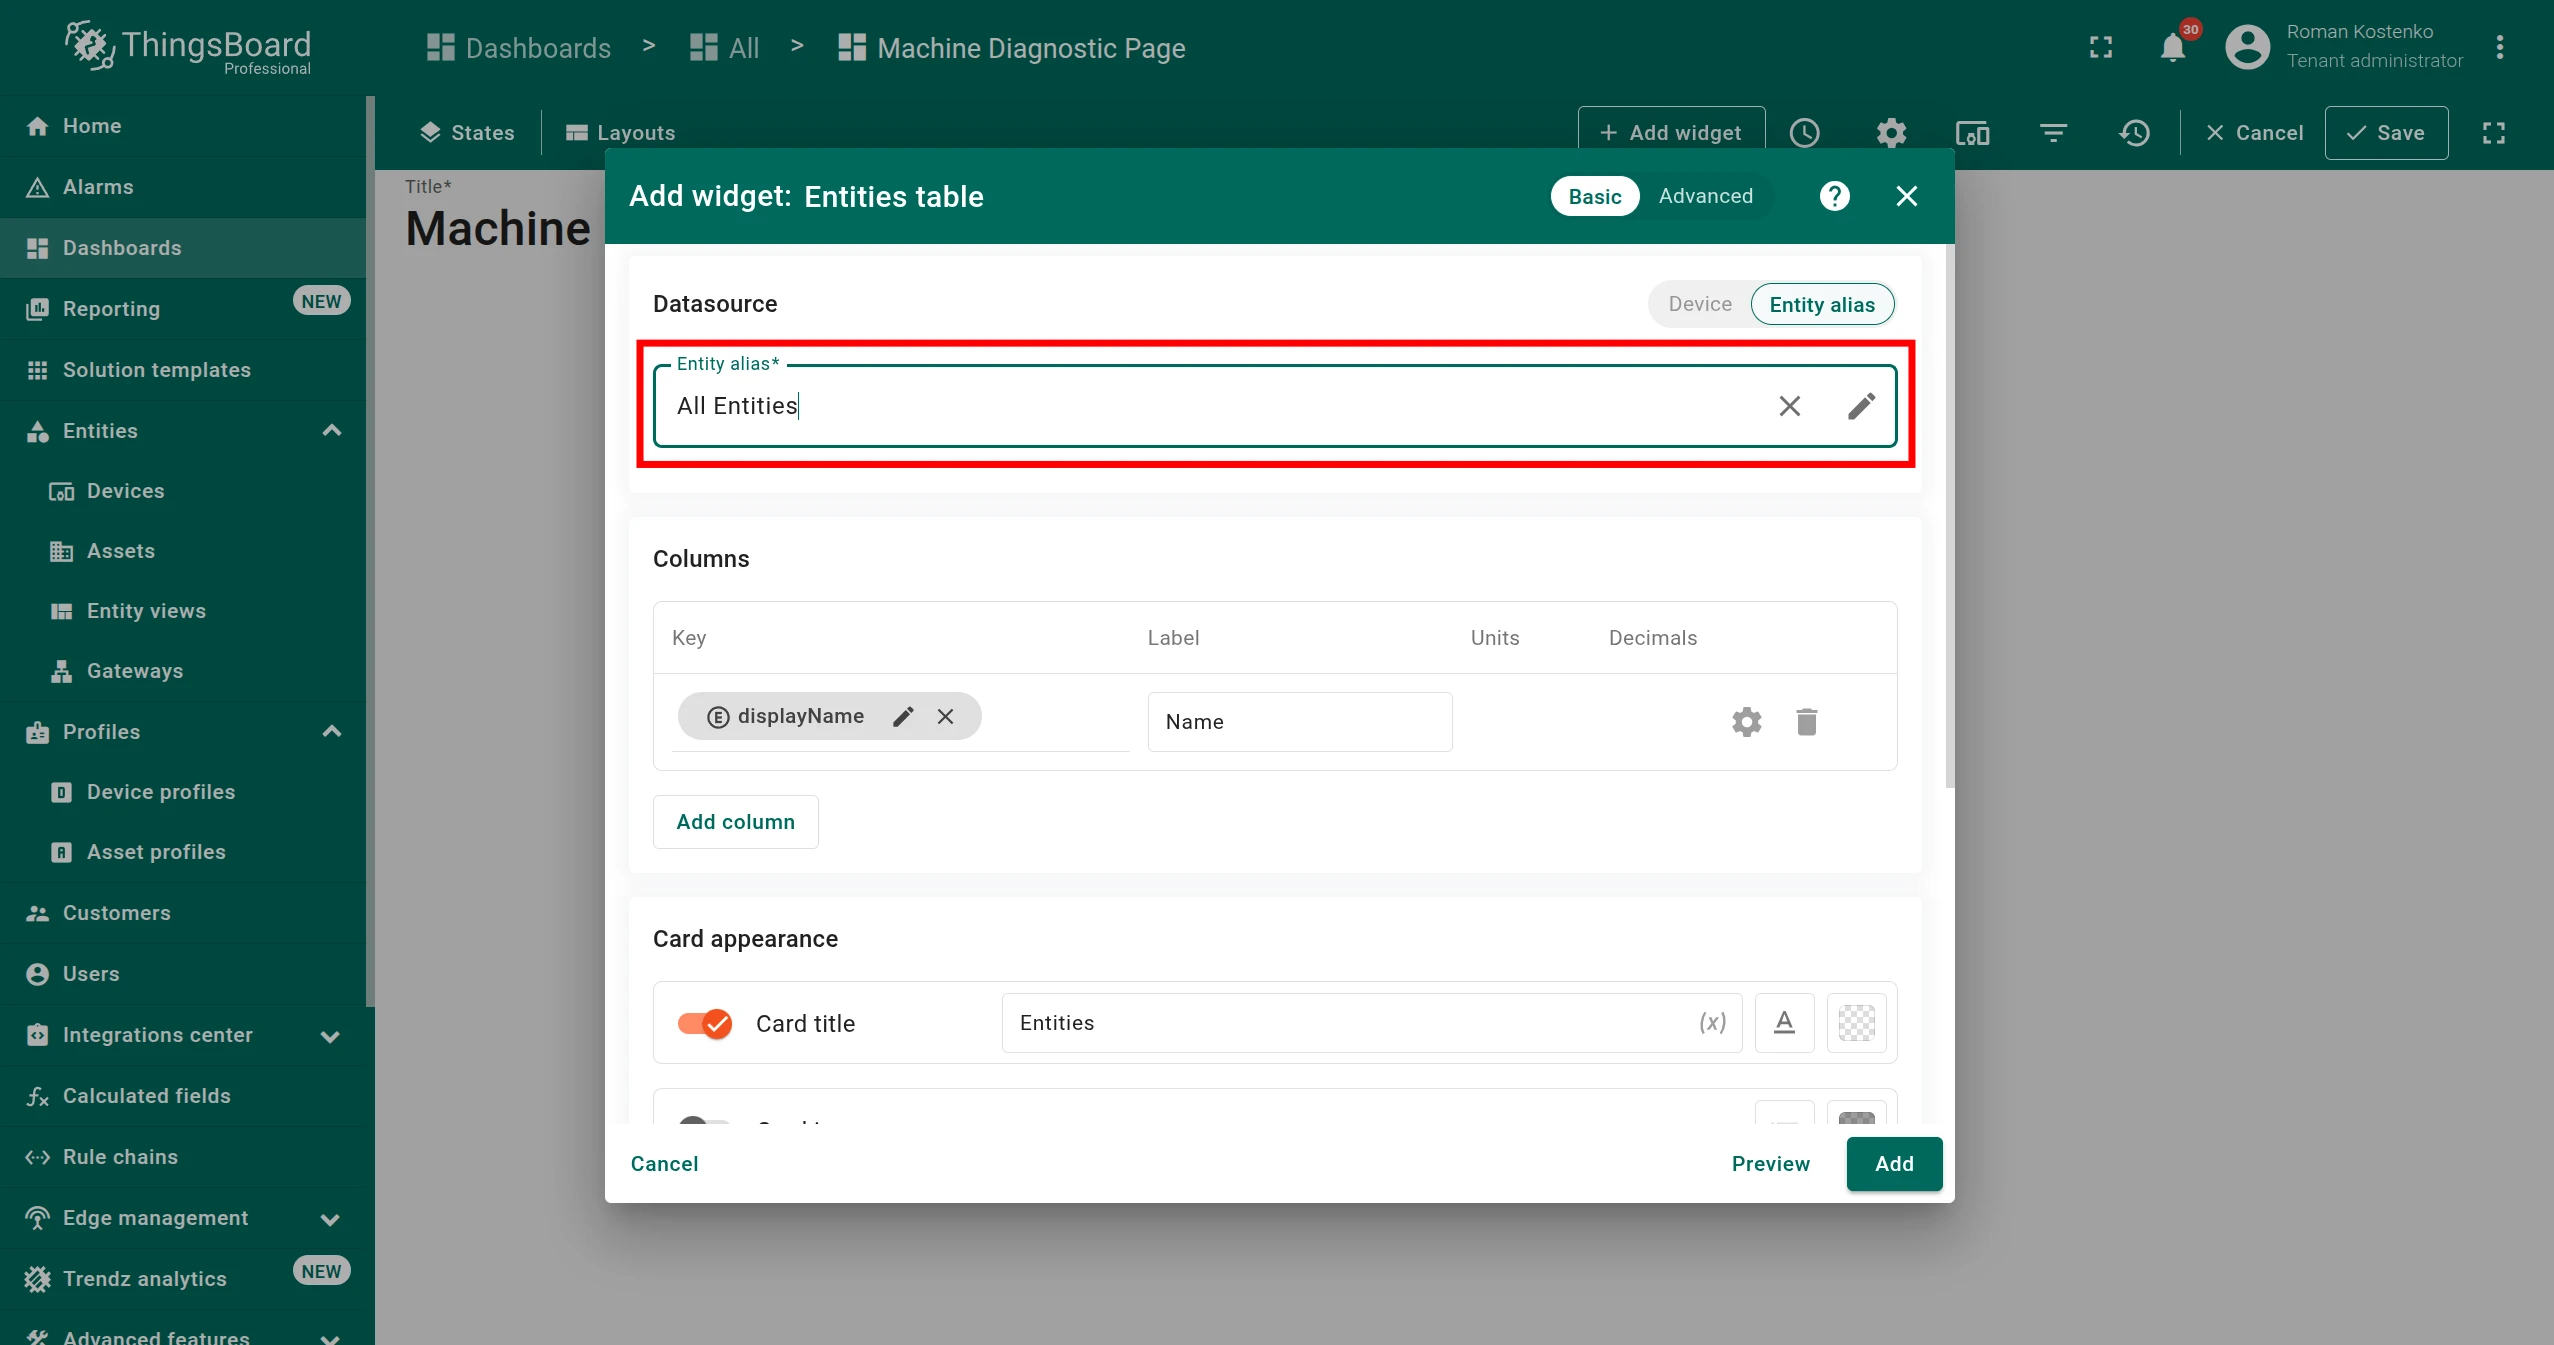The height and width of the screenshot is (1345, 2554).
Task: Open Reporting in the sidebar
Action: click(185, 309)
